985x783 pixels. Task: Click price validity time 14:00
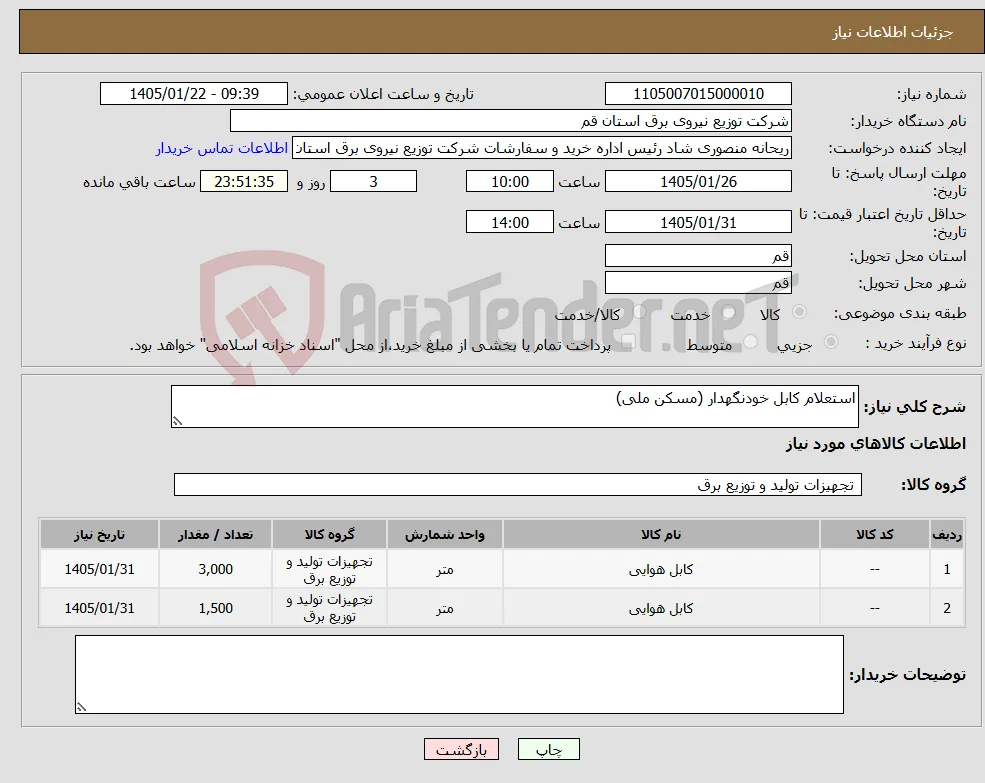pyautogui.click(x=509, y=222)
